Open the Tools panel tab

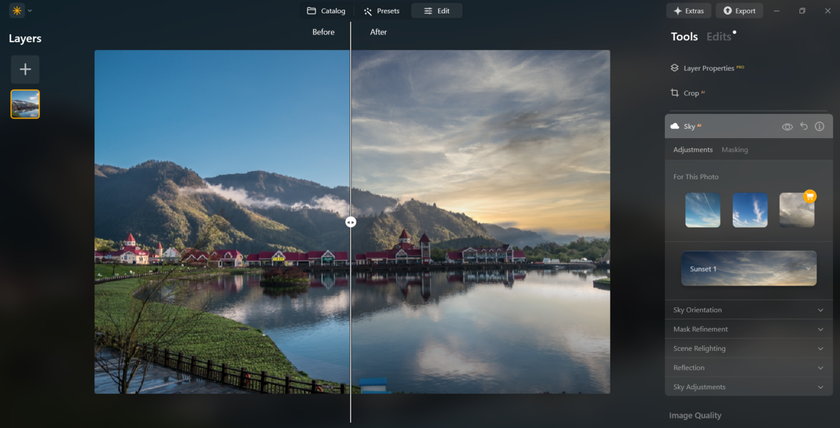[684, 36]
